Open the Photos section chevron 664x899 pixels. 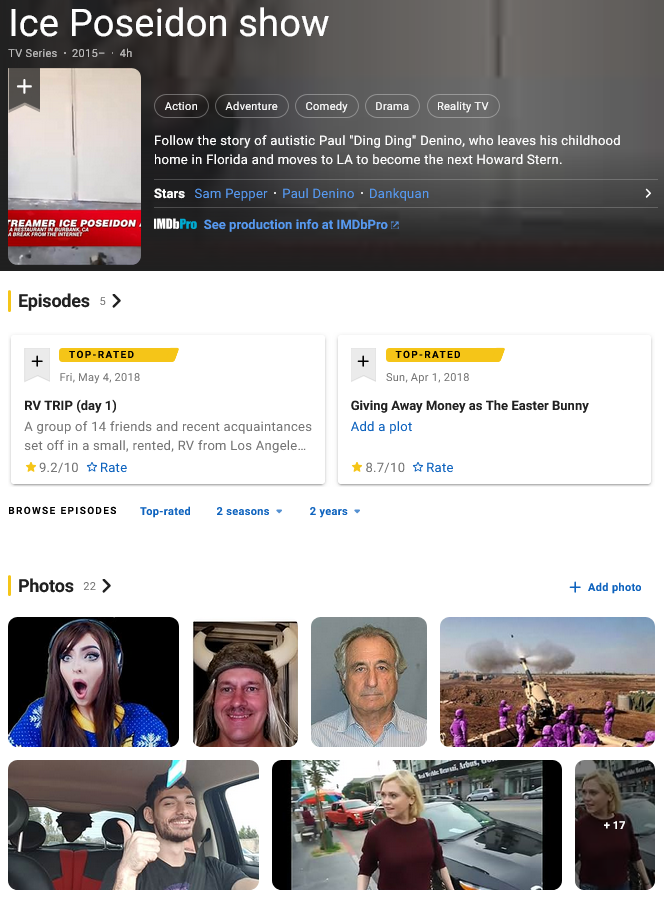coord(107,586)
